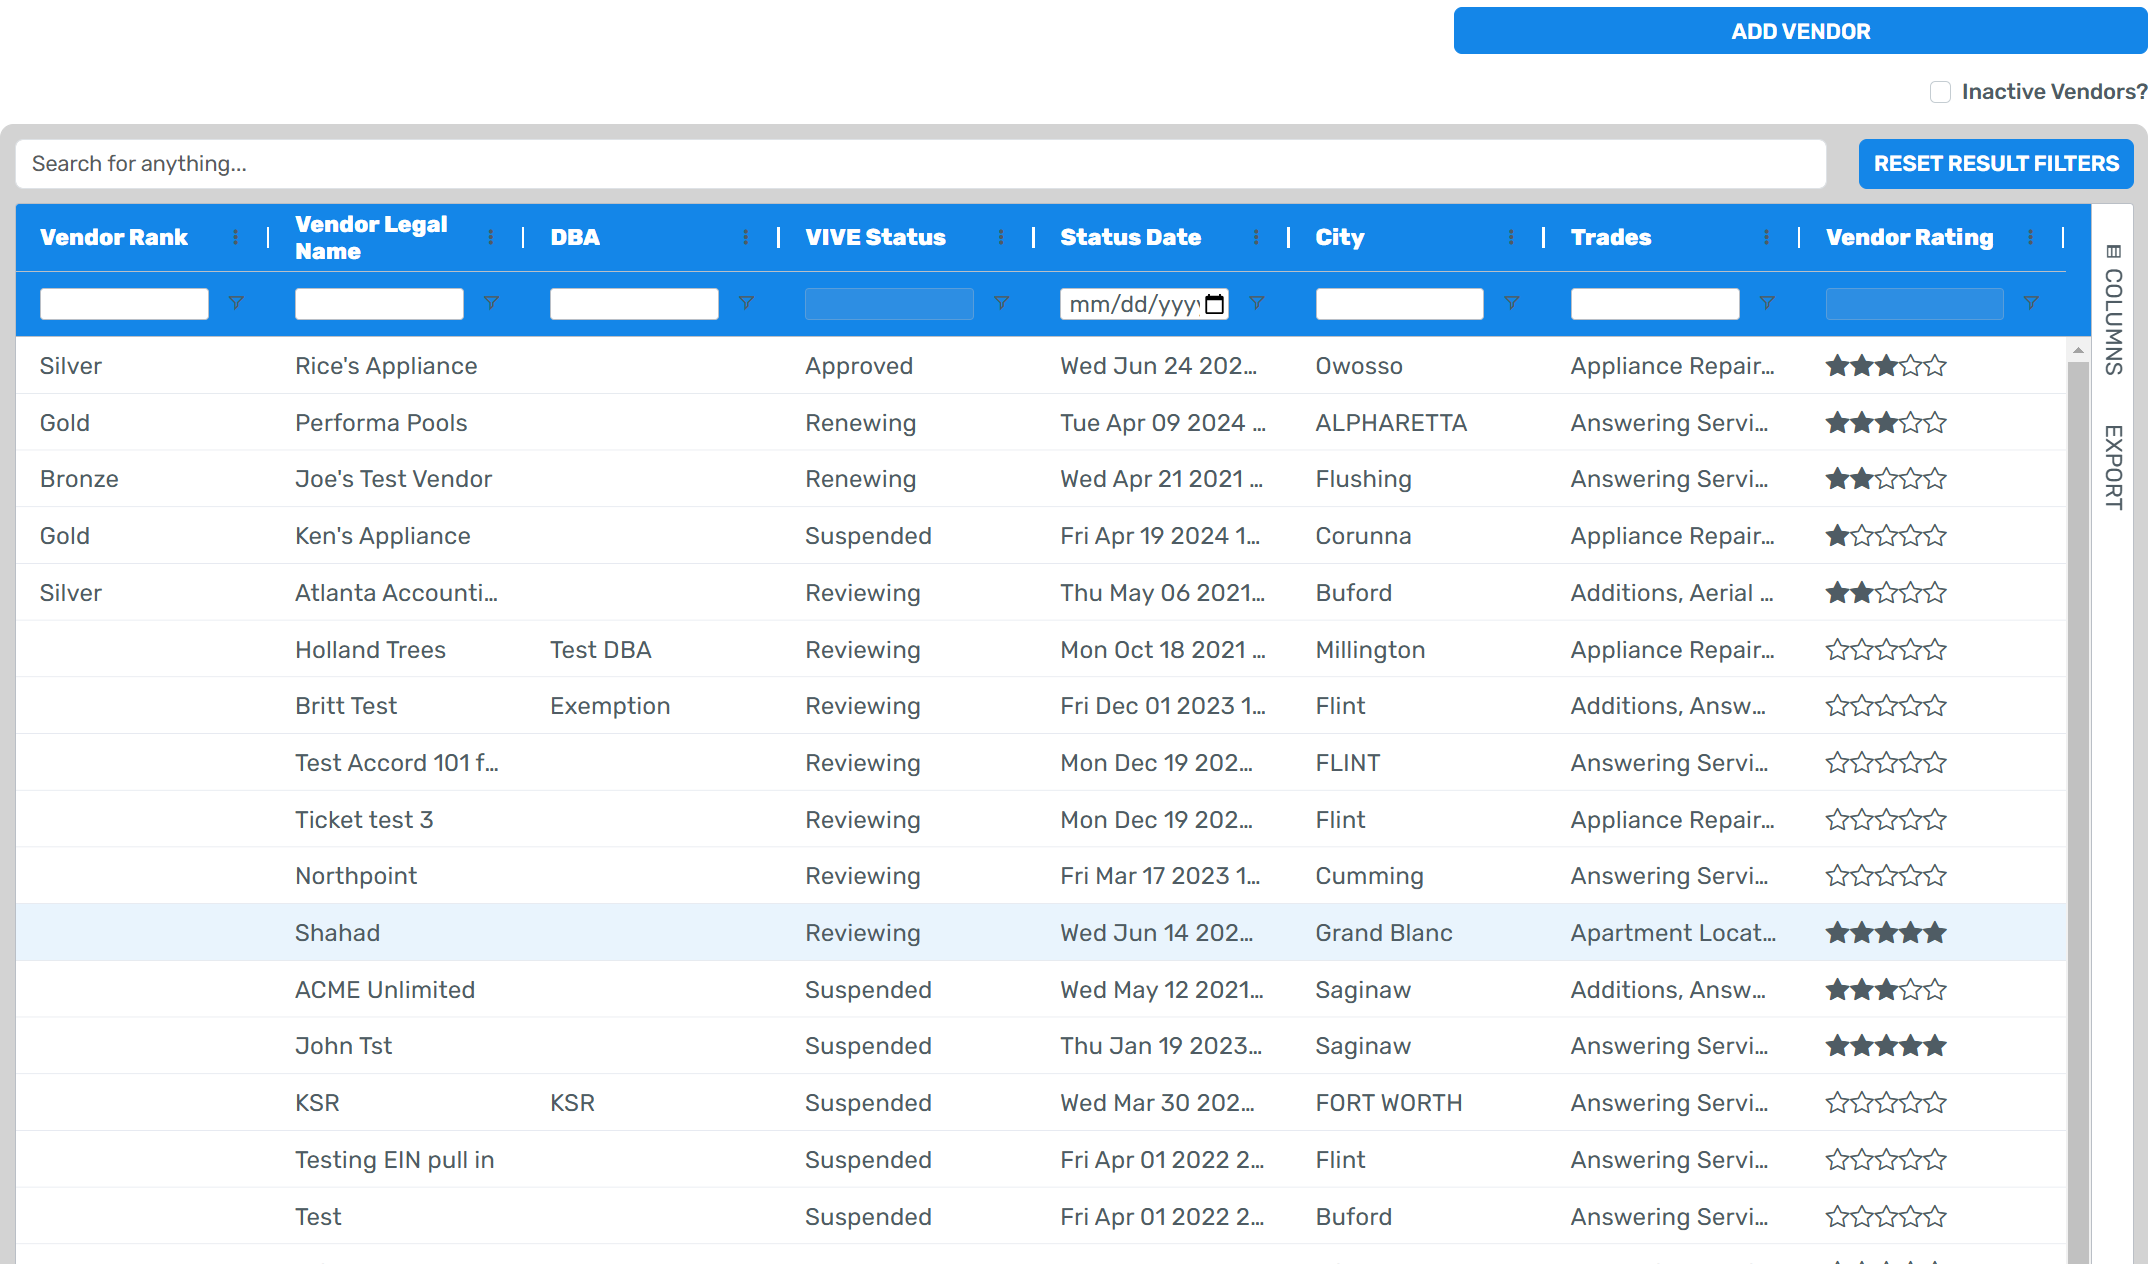This screenshot has width=2149, height=1264.
Task: Click ACME Unlimited star rating
Action: (1886, 990)
